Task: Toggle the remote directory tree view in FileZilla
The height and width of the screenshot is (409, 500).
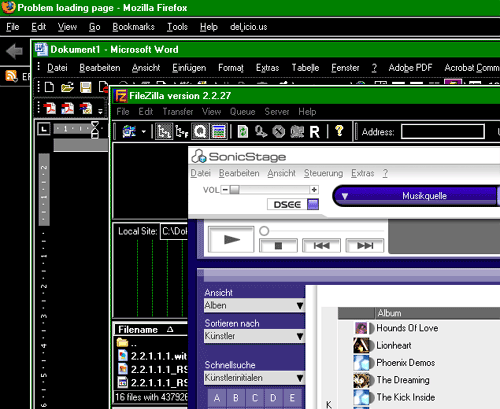Action: coord(182,132)
